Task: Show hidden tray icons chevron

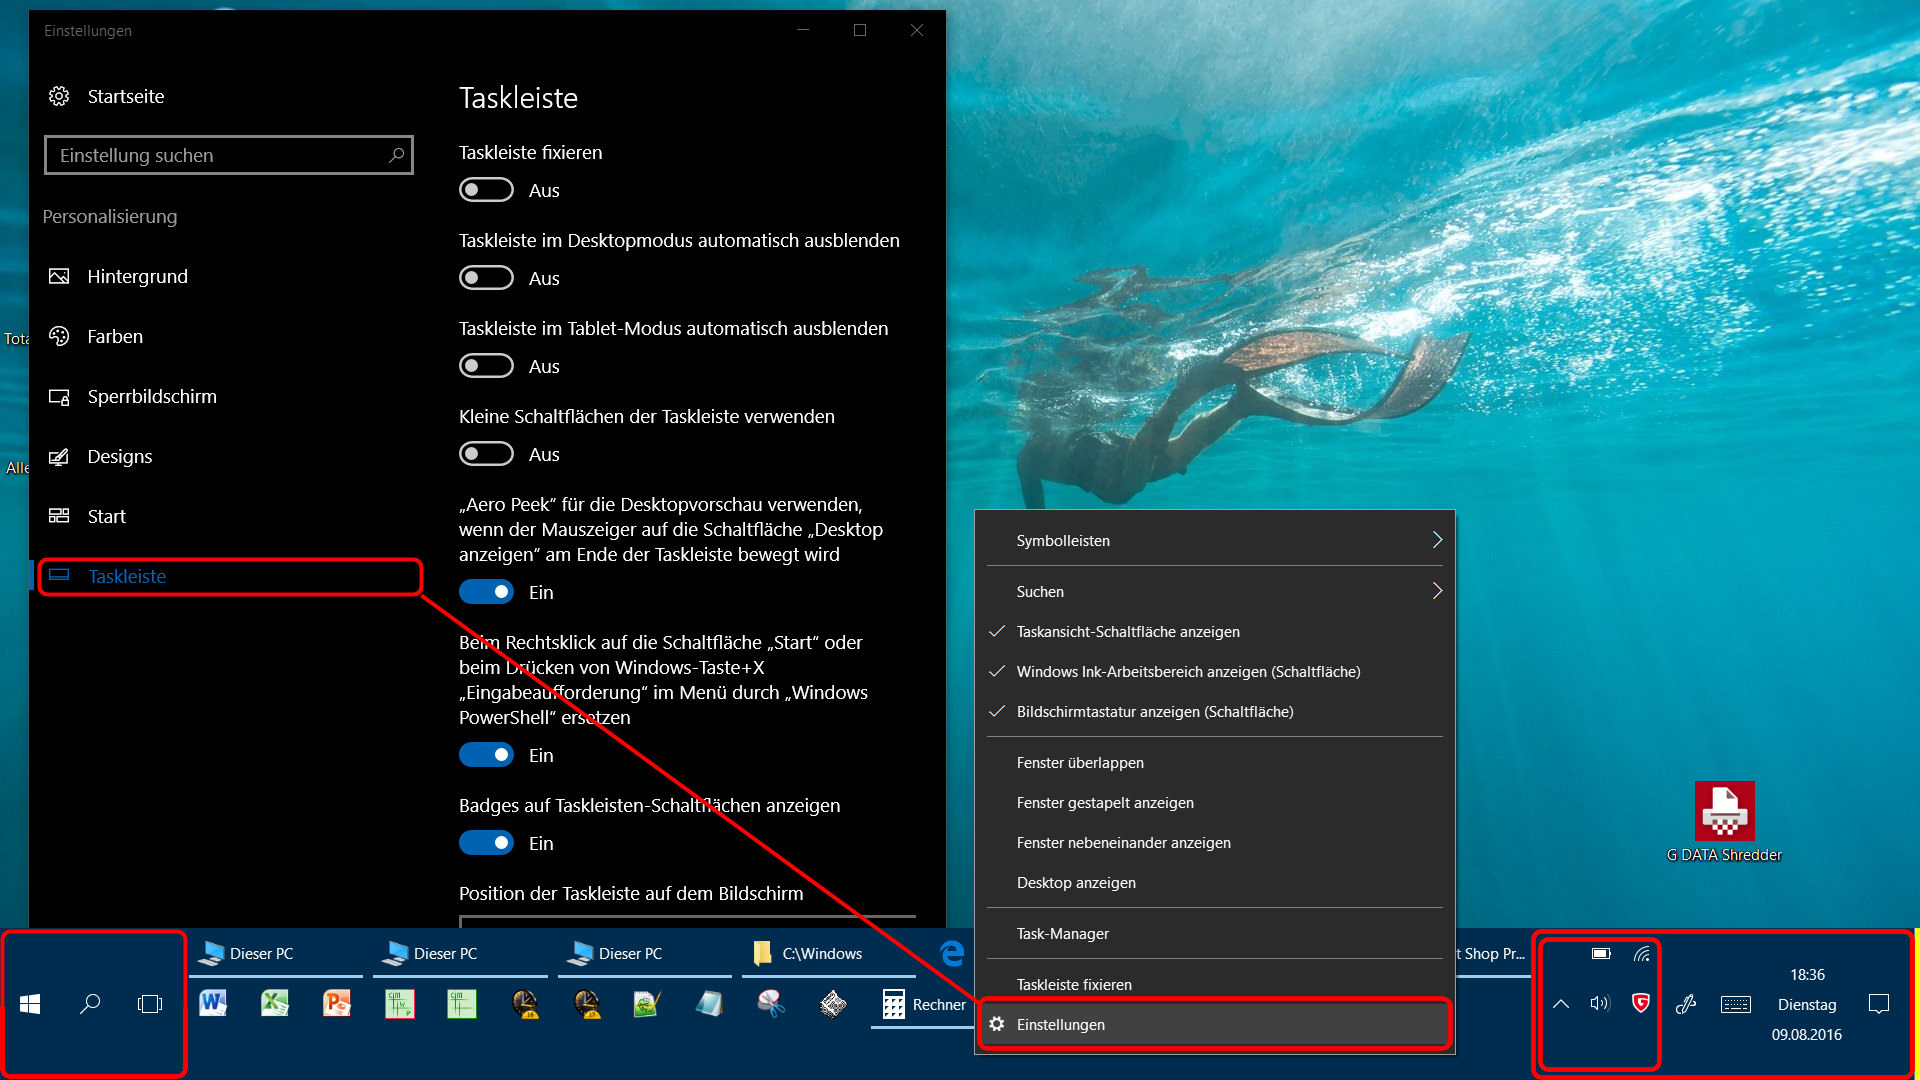Action: click(1561, 1004)
